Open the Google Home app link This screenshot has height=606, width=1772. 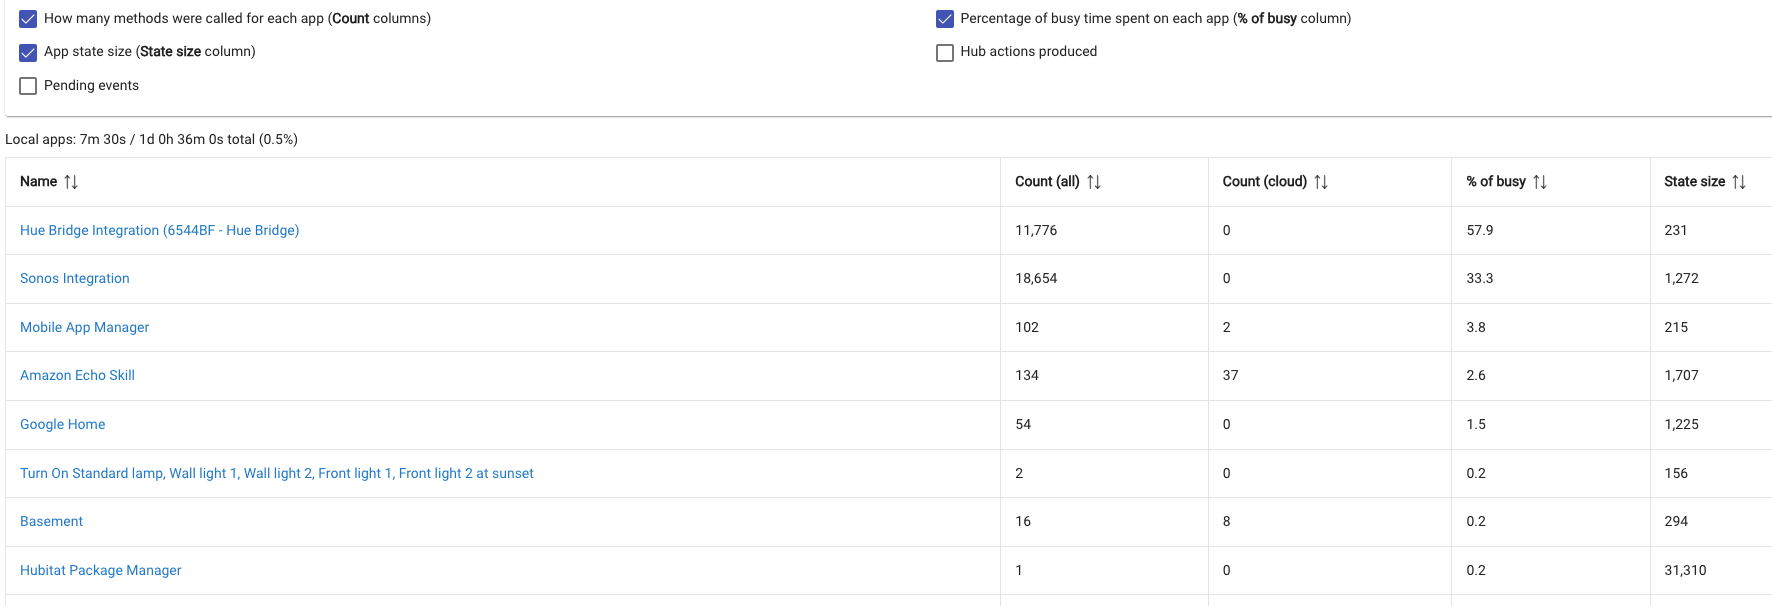[x=62, y=424]
